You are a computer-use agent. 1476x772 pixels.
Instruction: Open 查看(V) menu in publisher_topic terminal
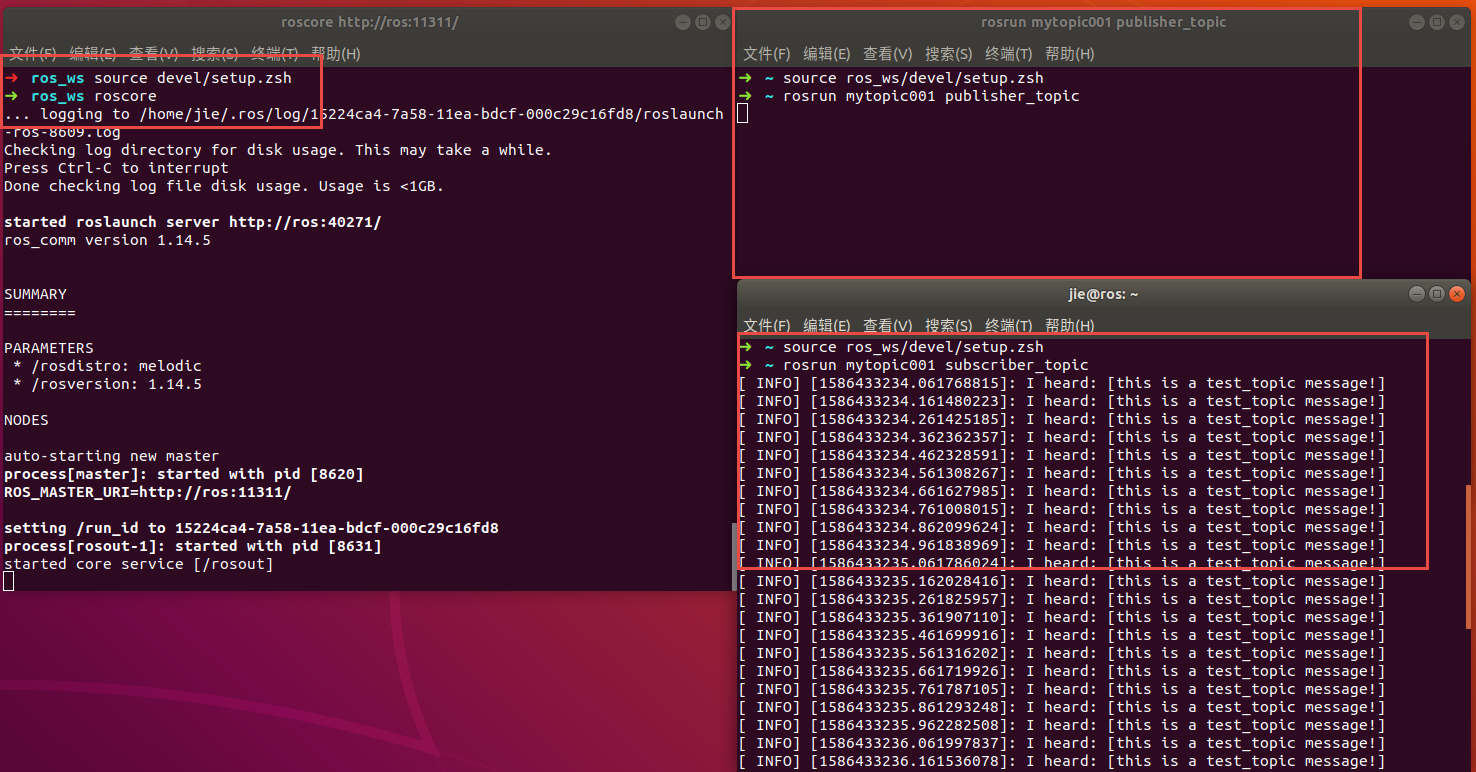[x=888, y=54]
